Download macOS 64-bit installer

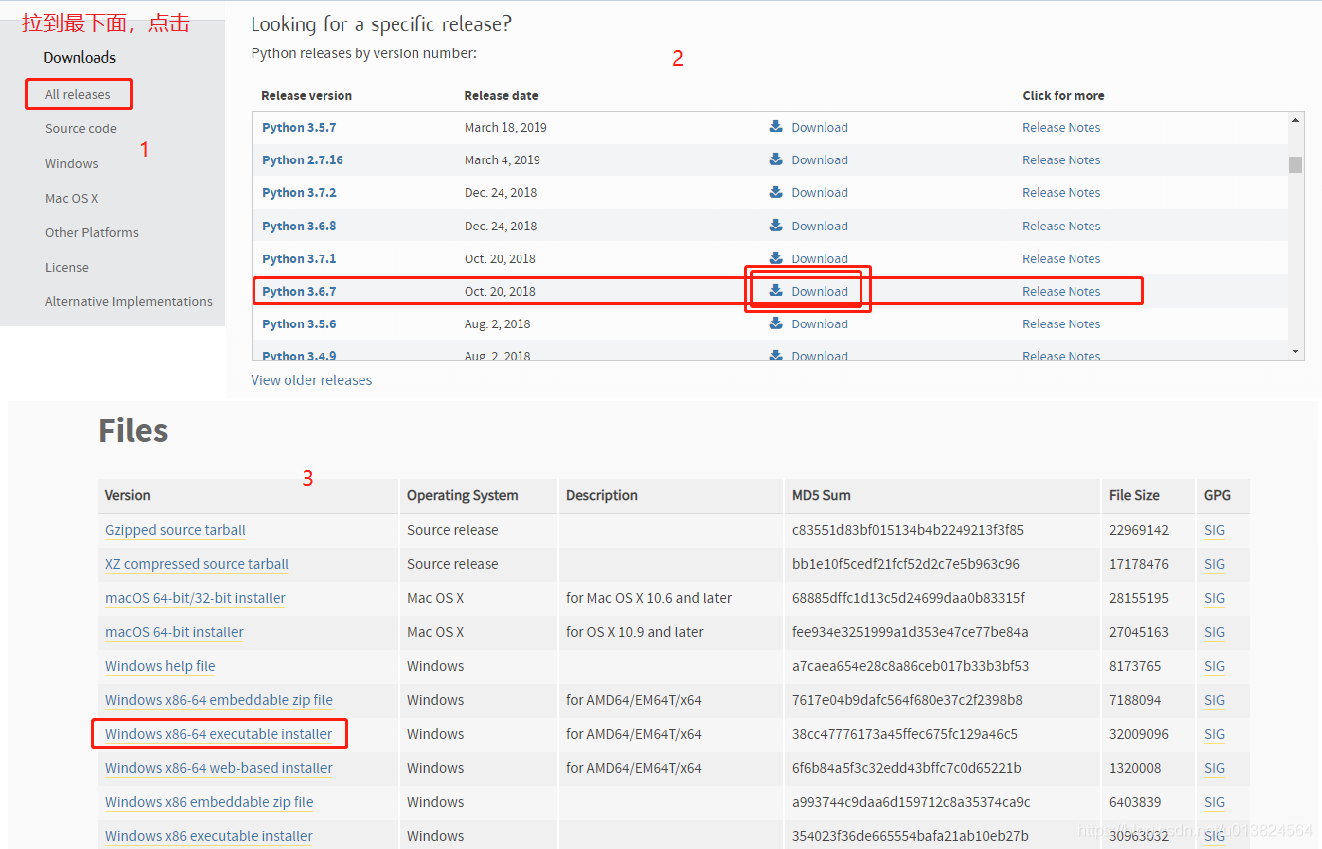point(174,632)
